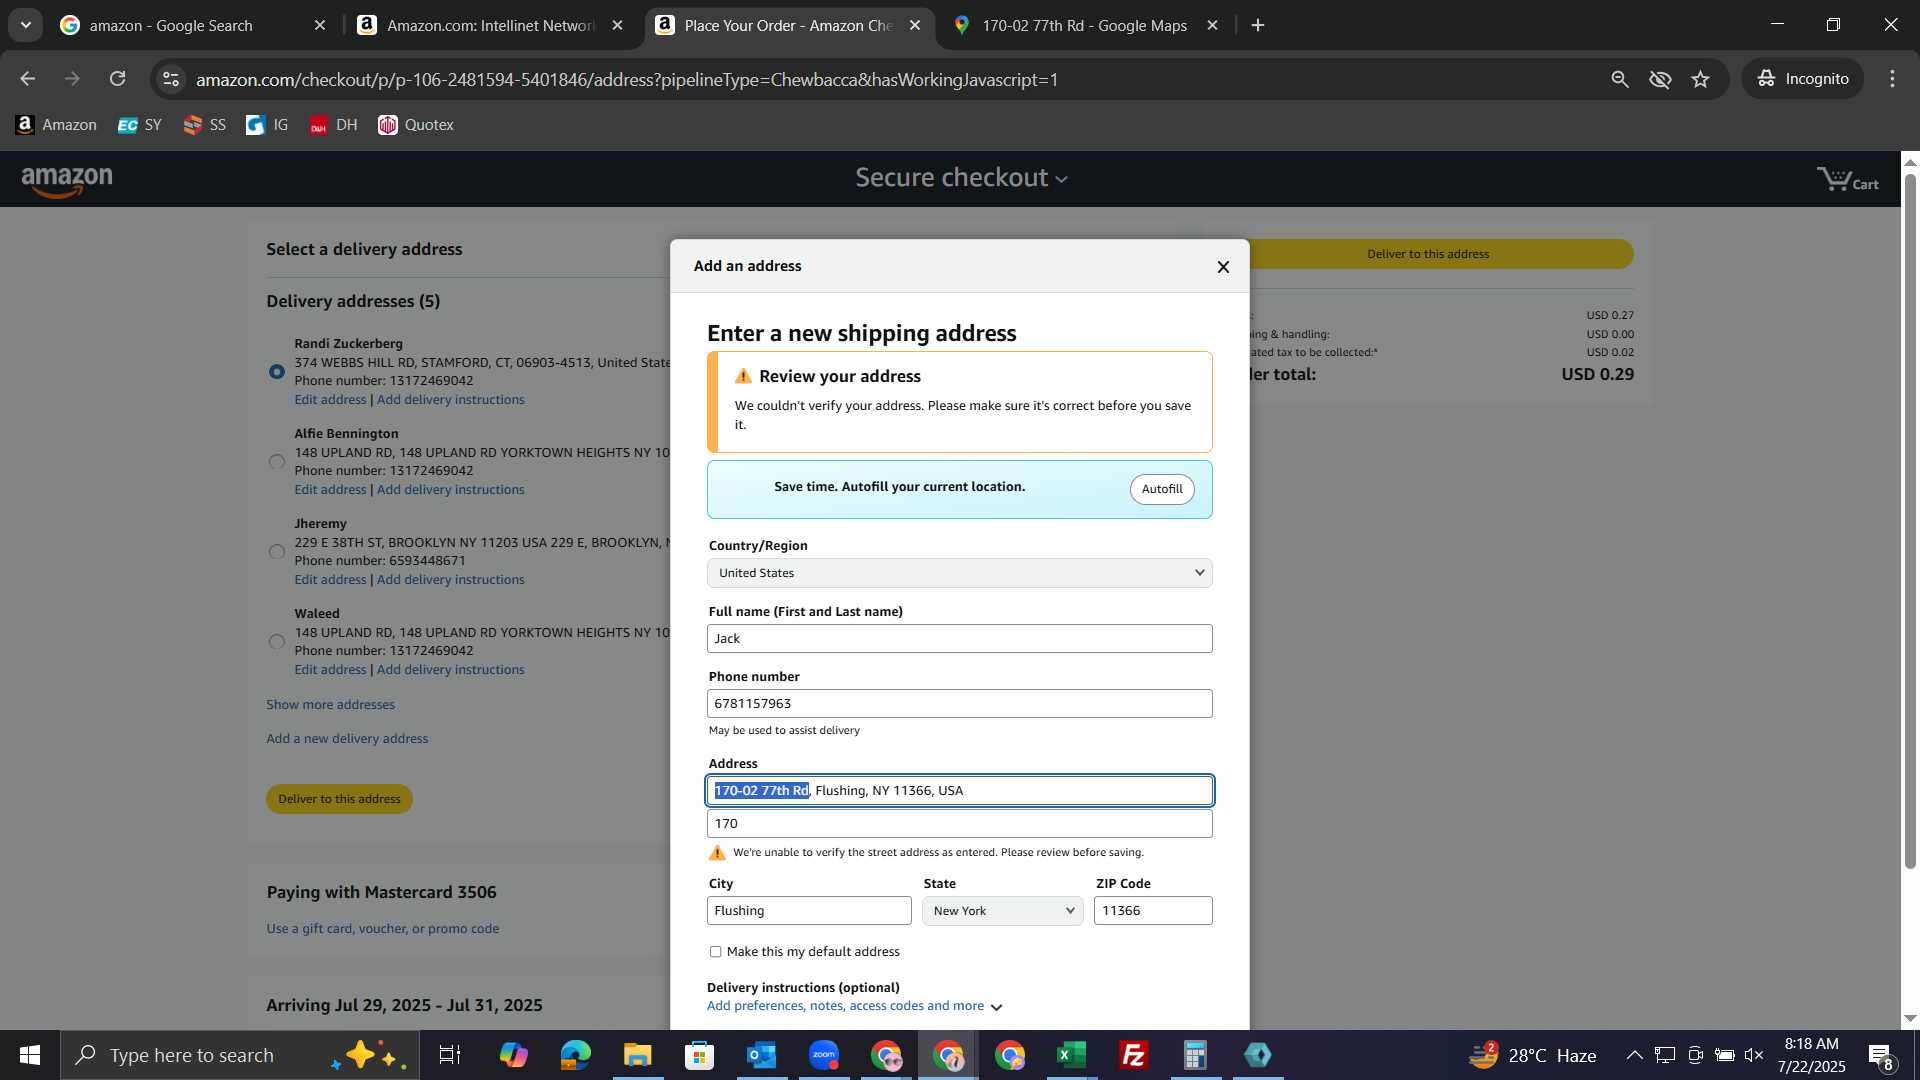The image size is (1920, 1080).
Task: Select Alfie Bennington address radio button
Action: click(277, 462)
